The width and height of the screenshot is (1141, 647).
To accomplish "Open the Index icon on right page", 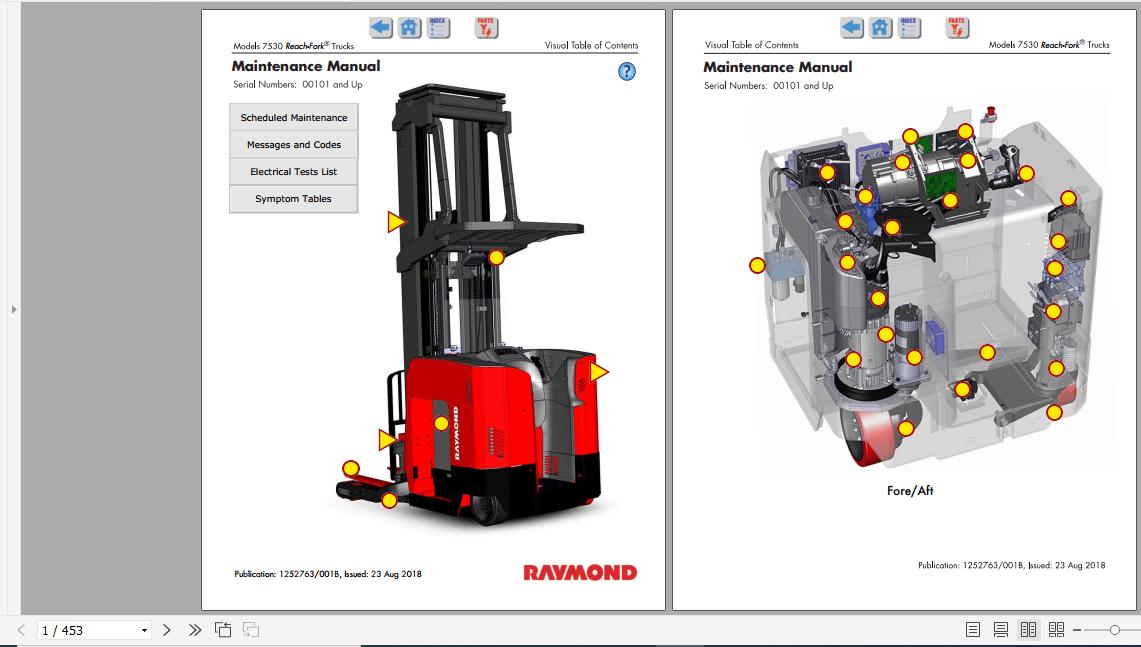I will click(909, 28).
